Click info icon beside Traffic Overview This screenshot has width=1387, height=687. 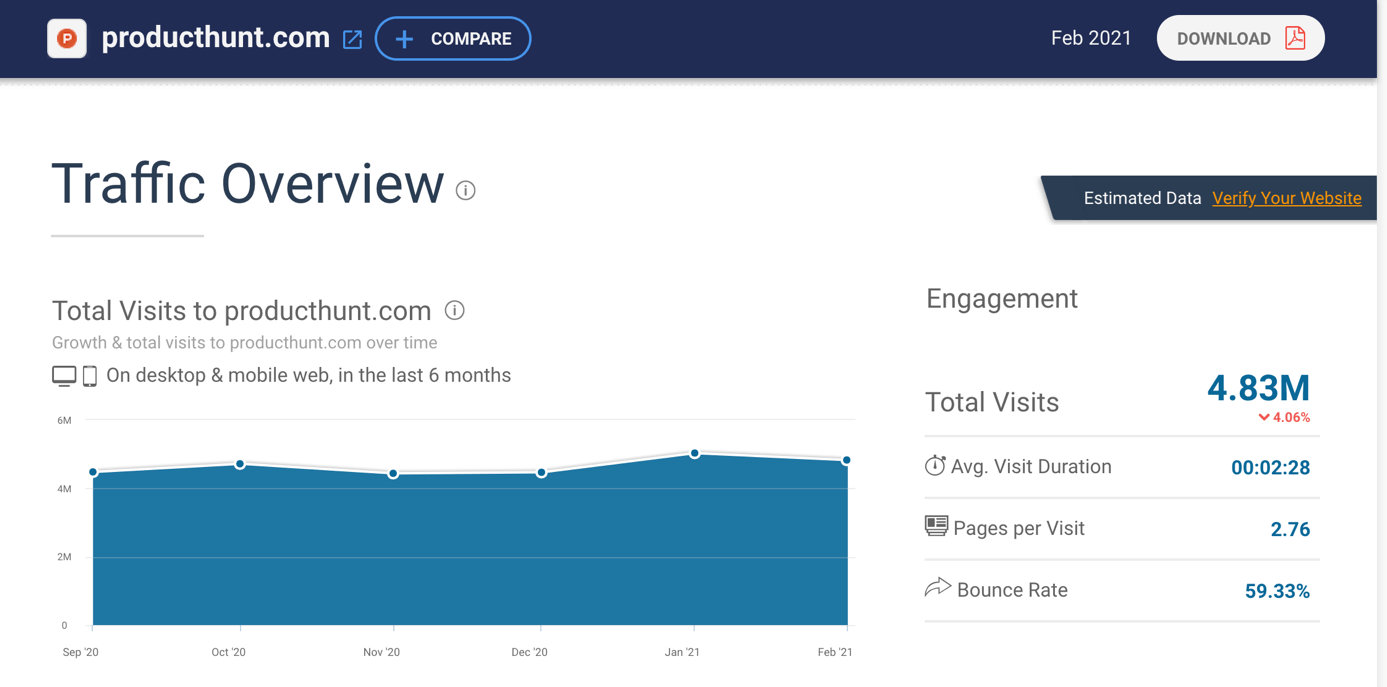[465, 190]
